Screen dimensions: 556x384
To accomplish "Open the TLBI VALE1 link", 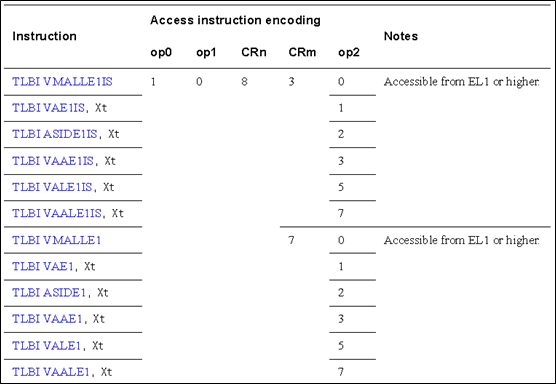I will [46, 345].
